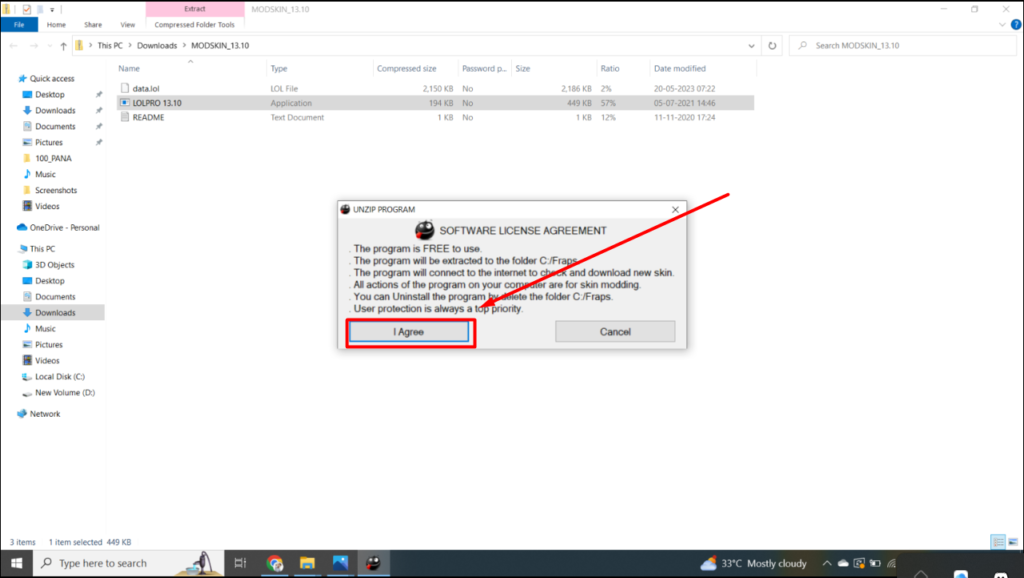Expand This PC in the navigation pane
1024x578 pixels.
pos(13,248)
